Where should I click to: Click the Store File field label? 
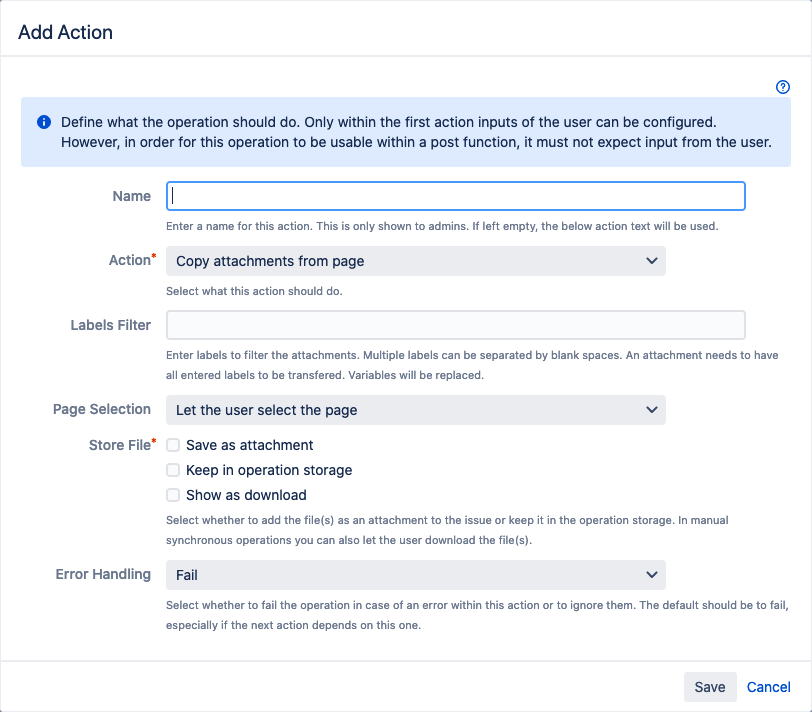122,445
